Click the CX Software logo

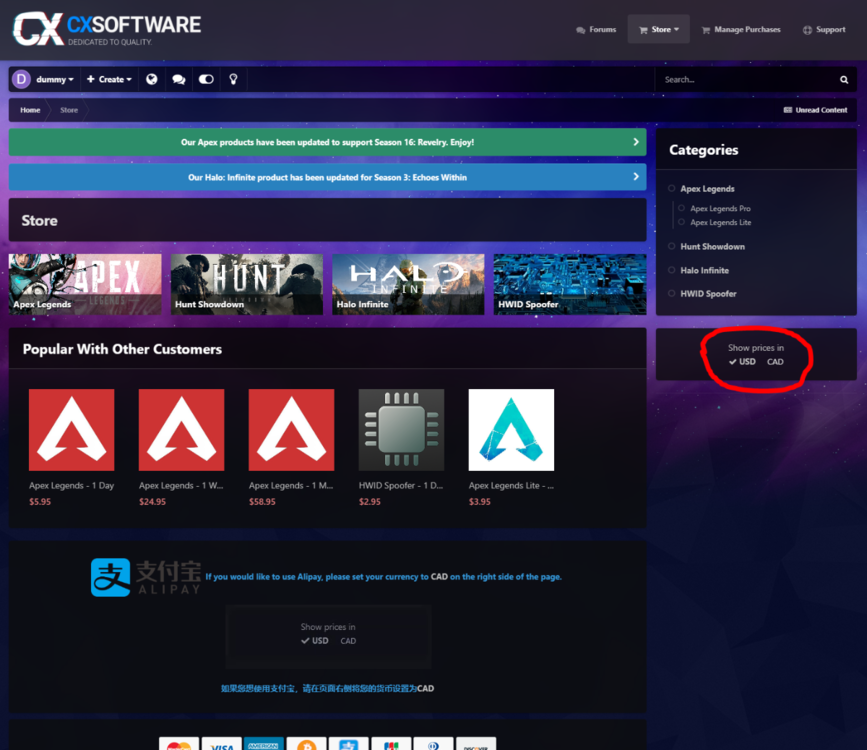click(x=107, y=29)
